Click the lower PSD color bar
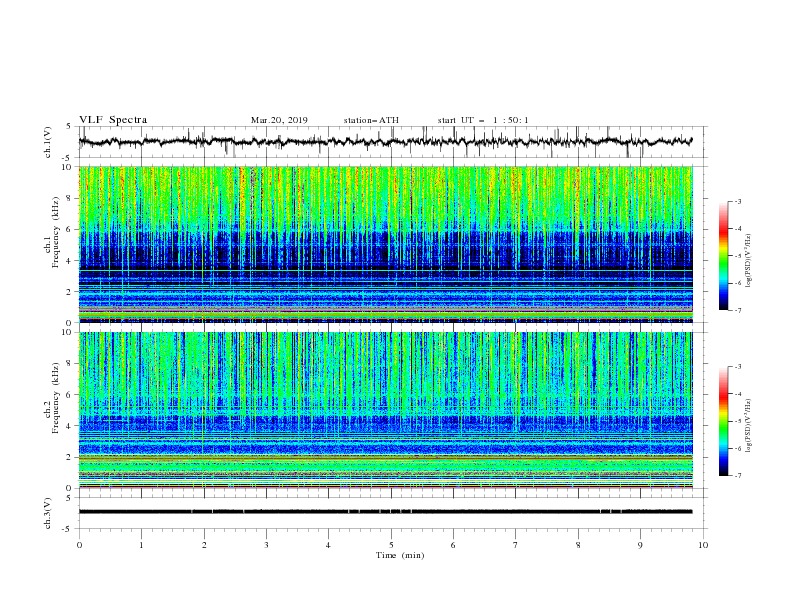This screenshot has height=612, width=792. tap(723, 421)
